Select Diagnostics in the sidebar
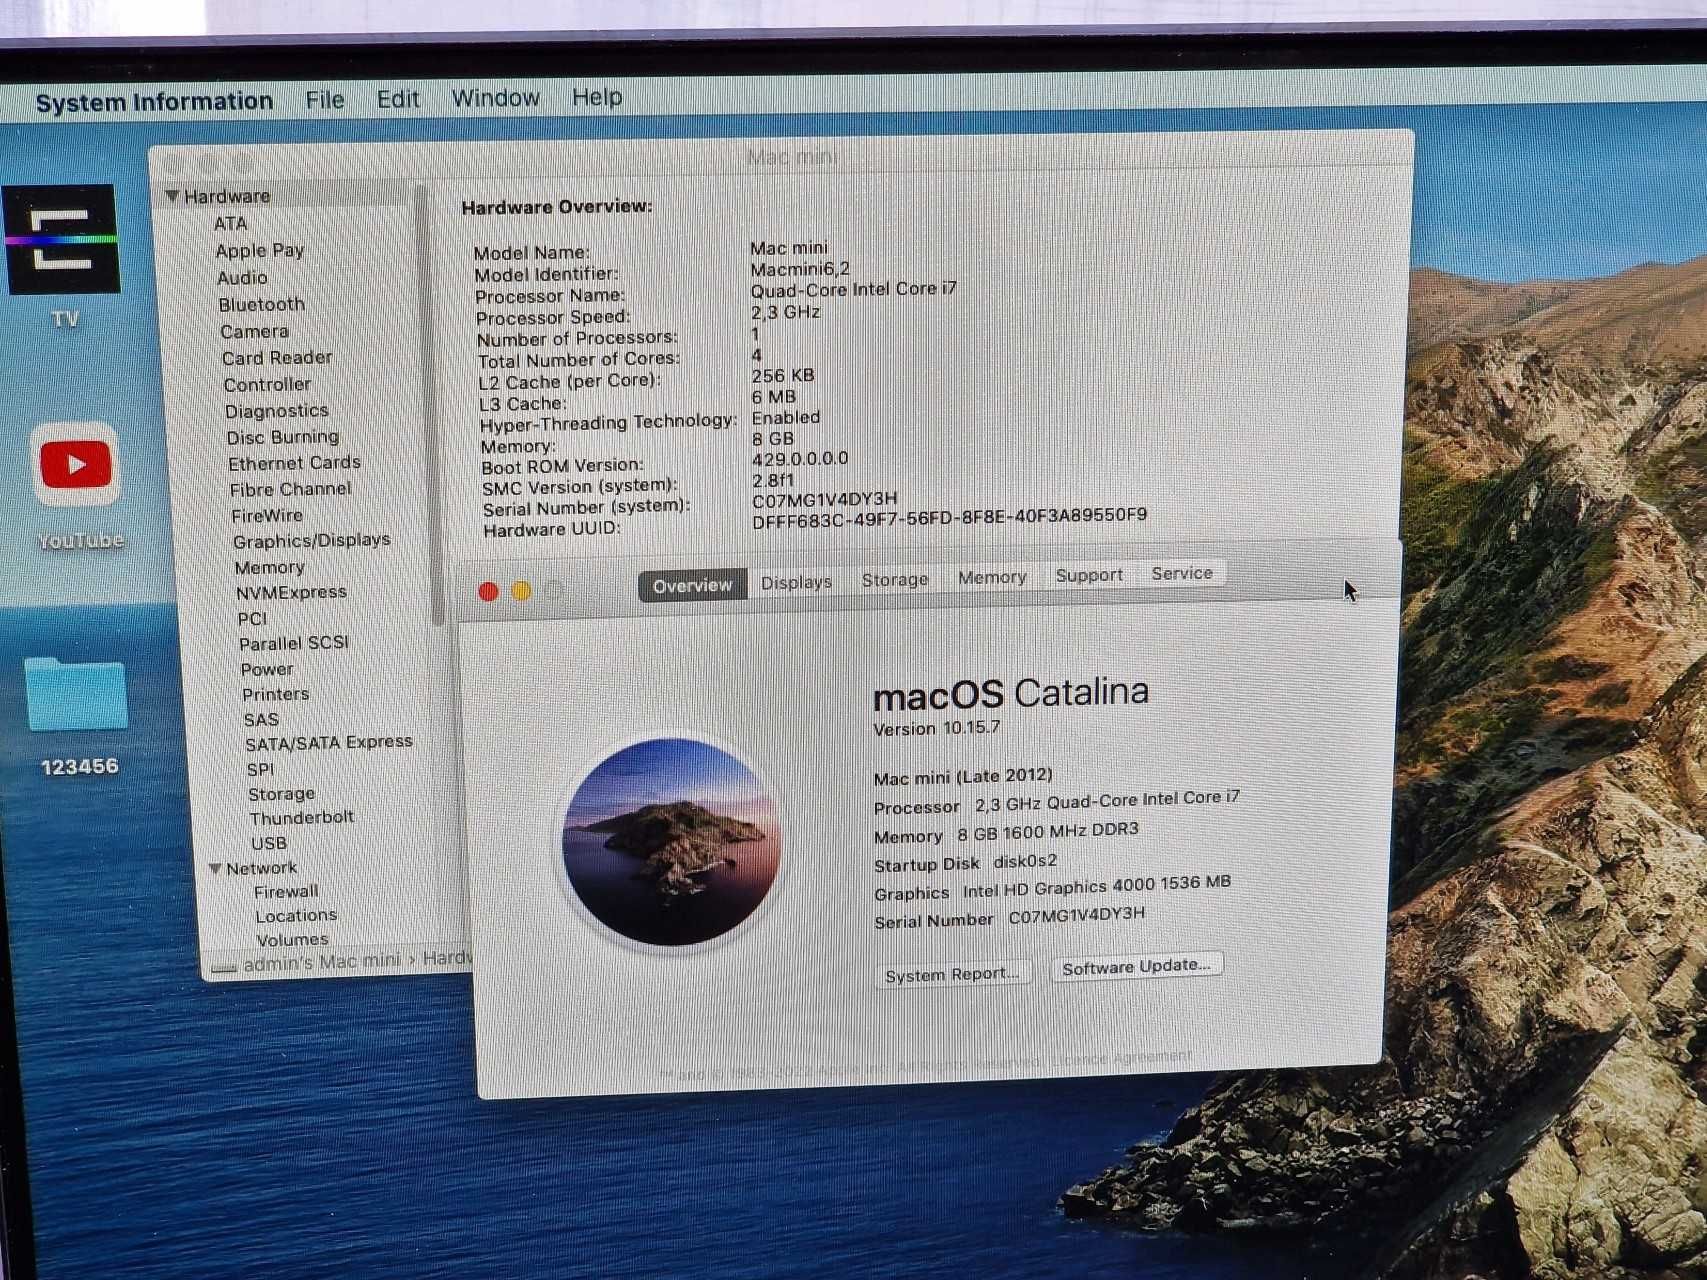1707x1280 pixels. click(x=276, y=411)
